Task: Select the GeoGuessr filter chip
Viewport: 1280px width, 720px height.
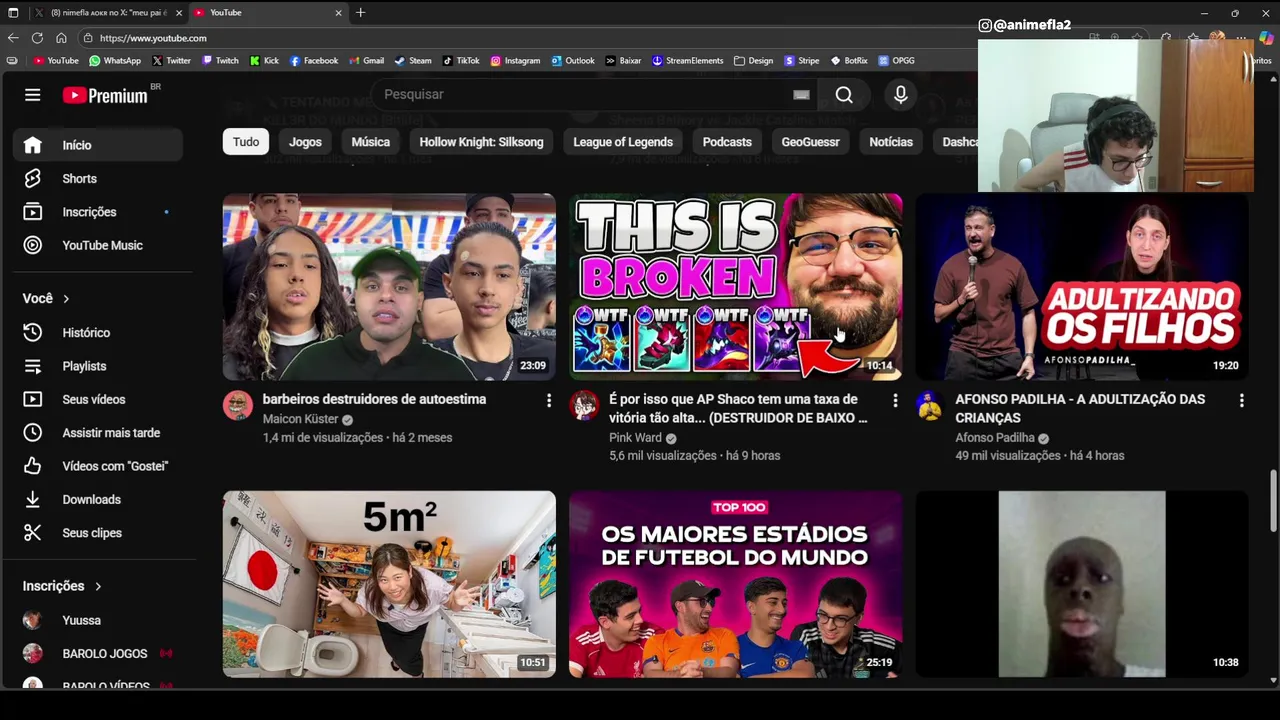Action: coord(810,142)
